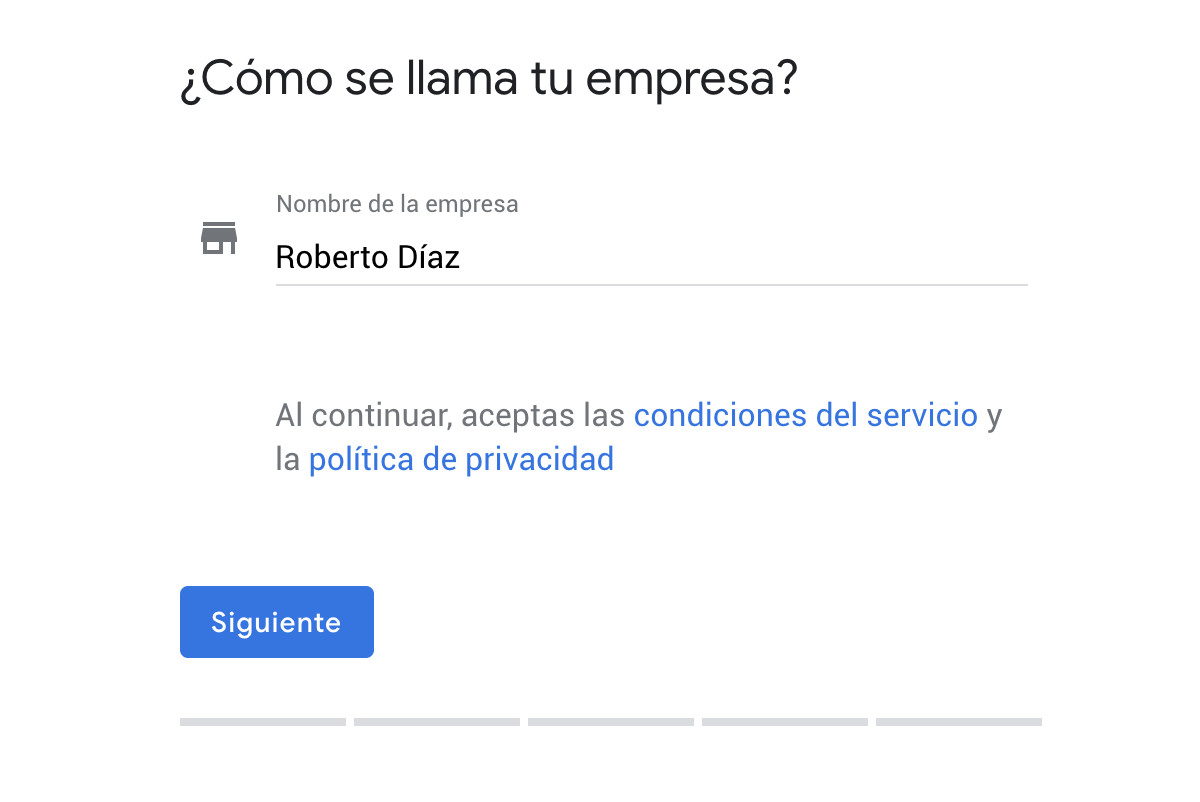Image resolution: width=1200 pixels, height=802 pixels.
Task: Open the política de privacidad link
Action: pyautogui.click(x=461, y=460)
